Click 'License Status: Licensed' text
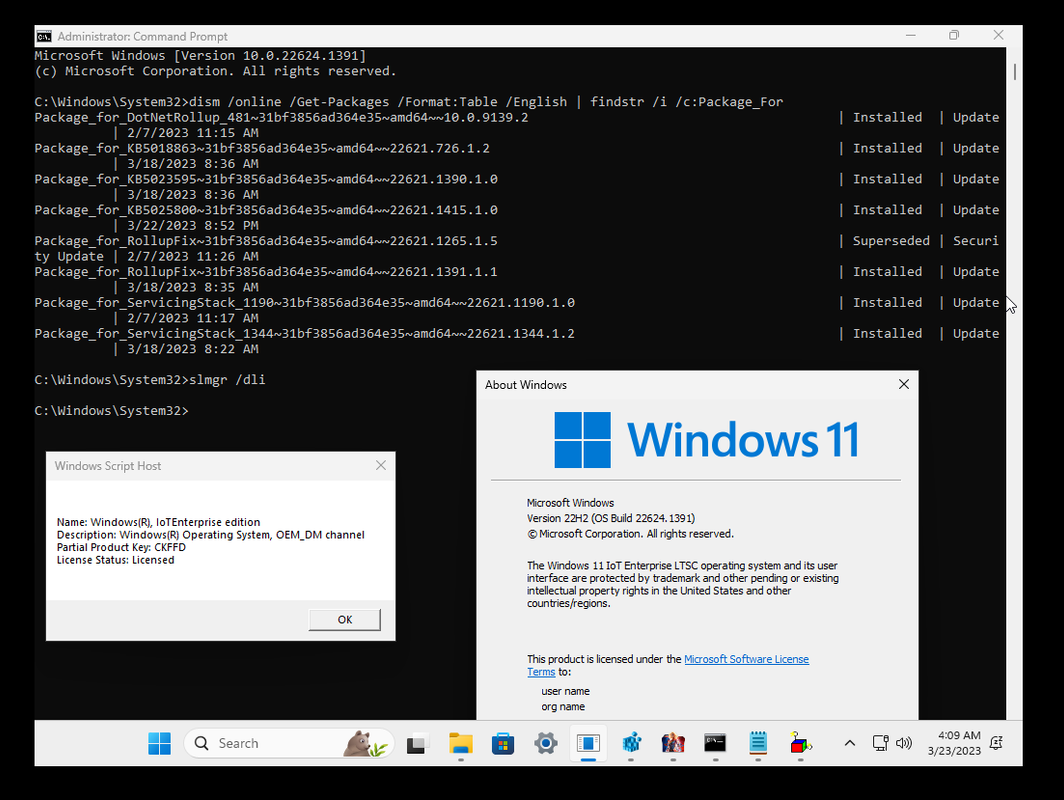The height and width of the screenshot is (800, 1064). click(115, 560)
